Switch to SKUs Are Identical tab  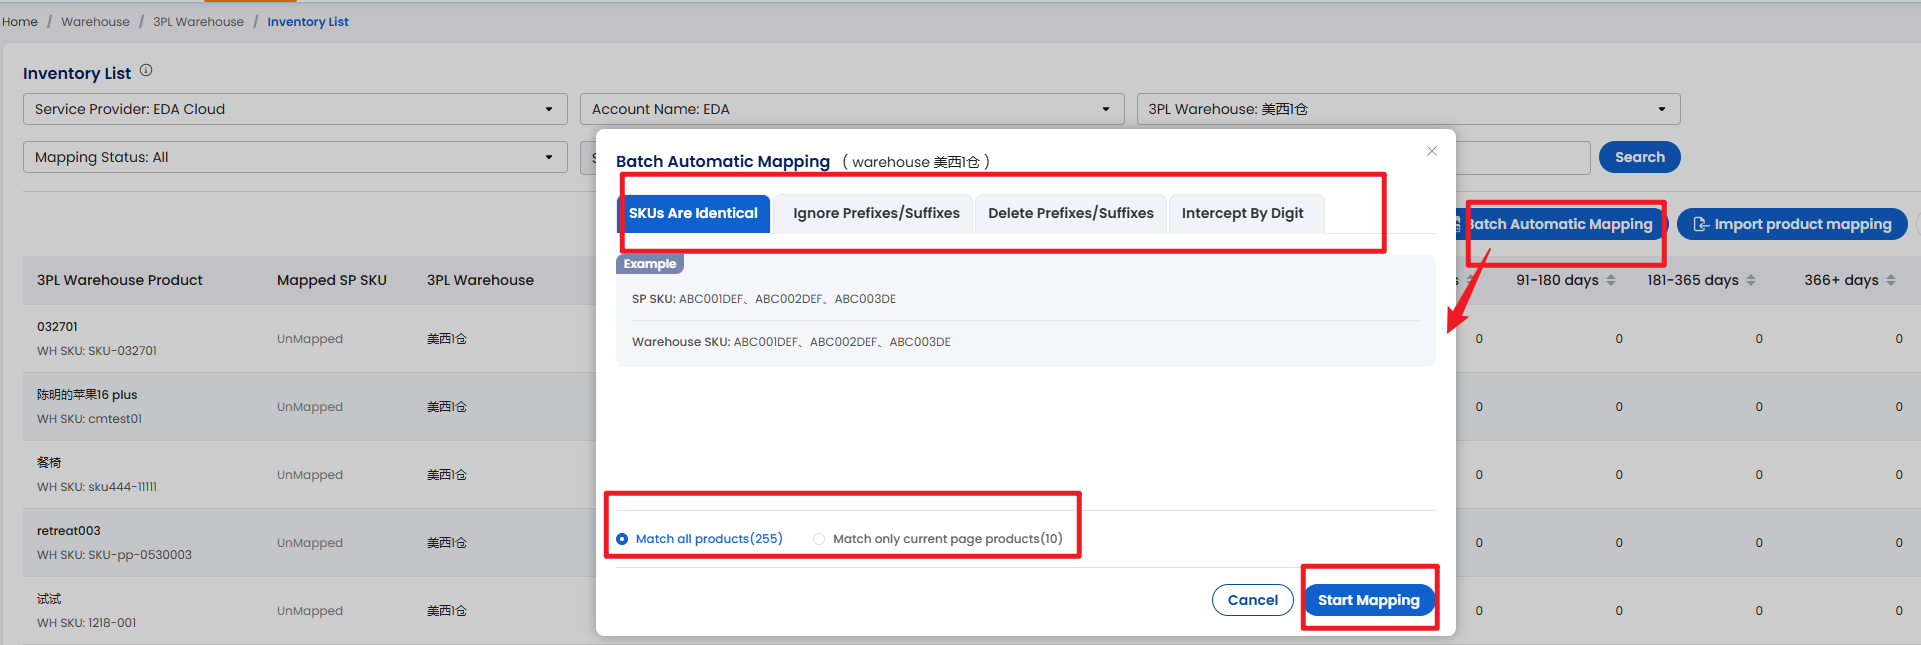click(x=693, y=213)
